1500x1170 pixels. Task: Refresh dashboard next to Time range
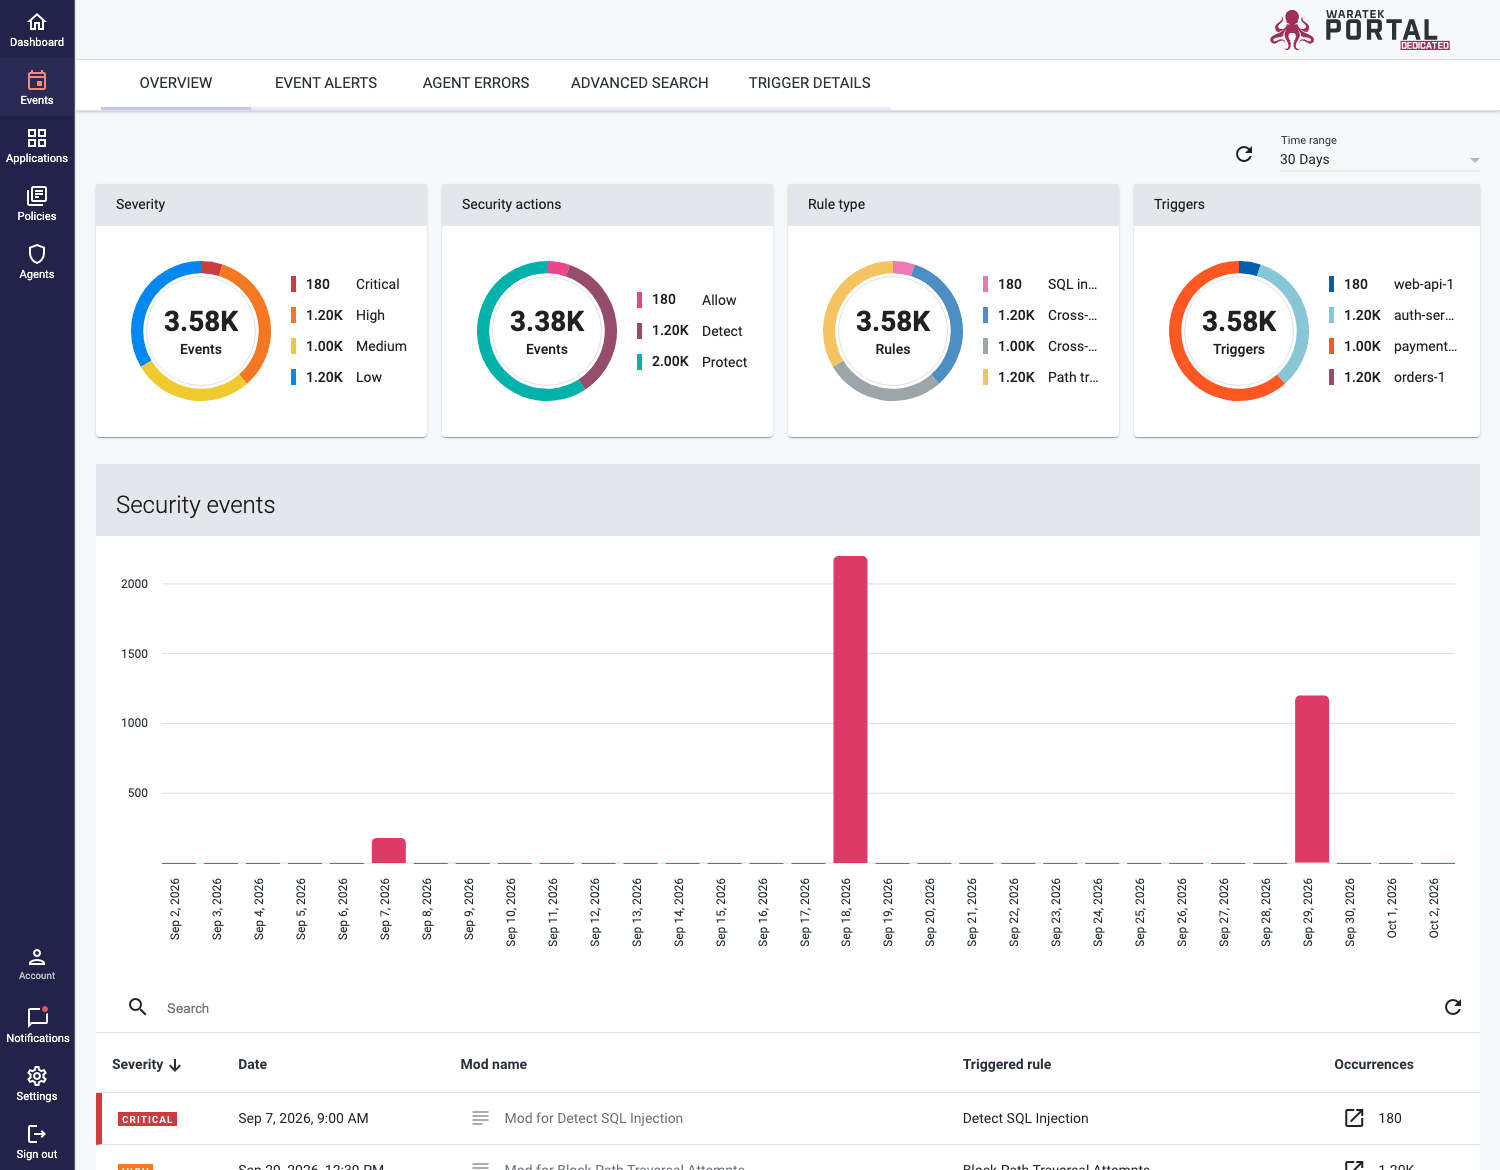1244,154
